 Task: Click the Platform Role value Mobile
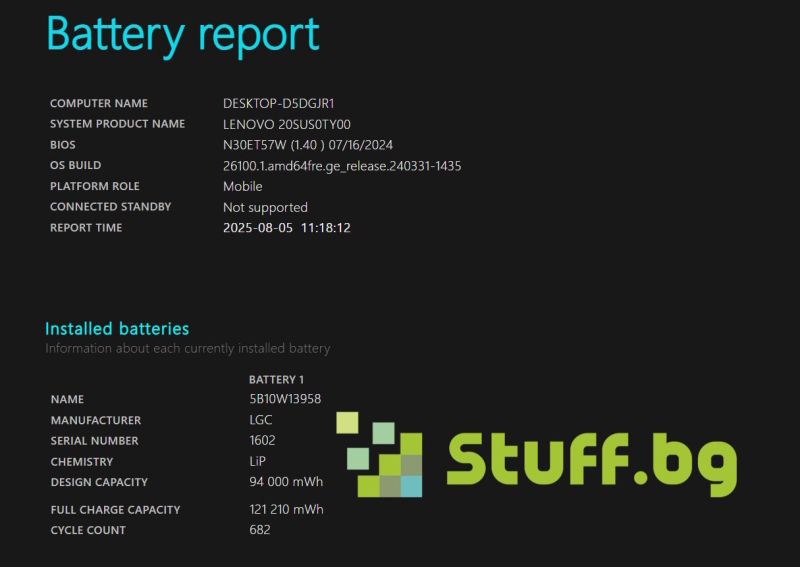point(243,186)
